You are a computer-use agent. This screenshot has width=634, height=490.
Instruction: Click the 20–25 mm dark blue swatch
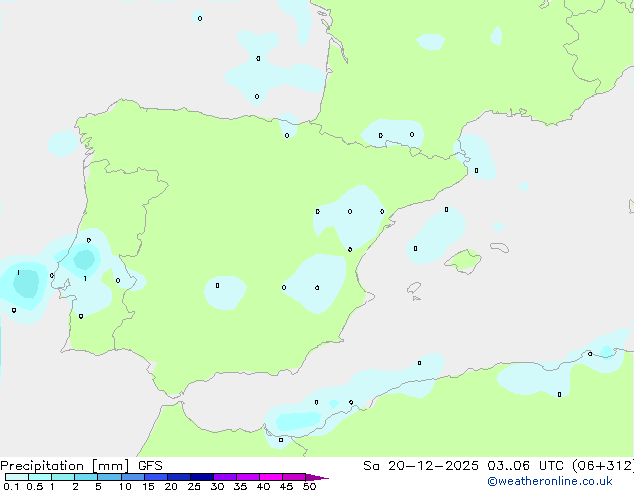pyautogui.click(x=179, y=477)
